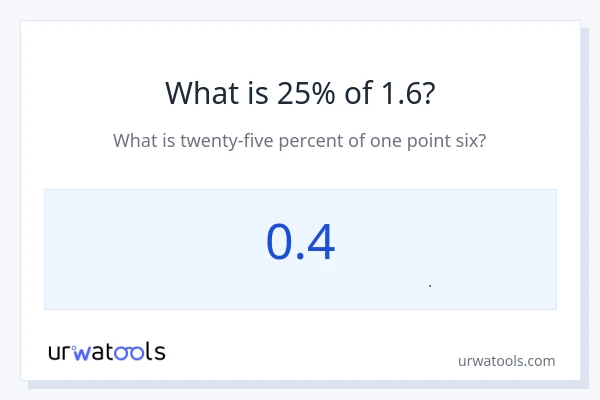Click the urwatools logo
Screen dimensions: 600x400
click(x=107, y=352)
